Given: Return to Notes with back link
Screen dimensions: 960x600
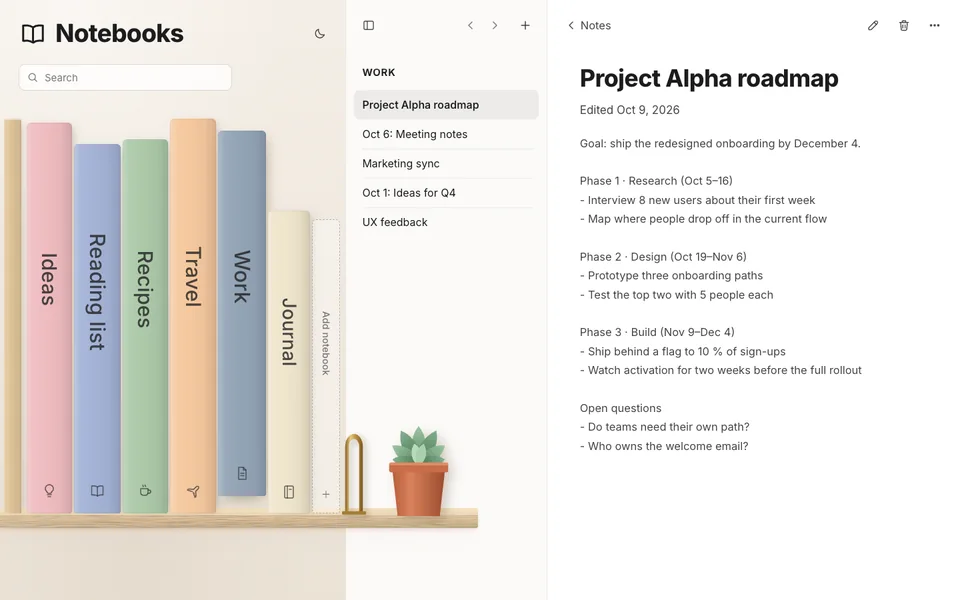Looking at the screenshot, I should 589,25.
